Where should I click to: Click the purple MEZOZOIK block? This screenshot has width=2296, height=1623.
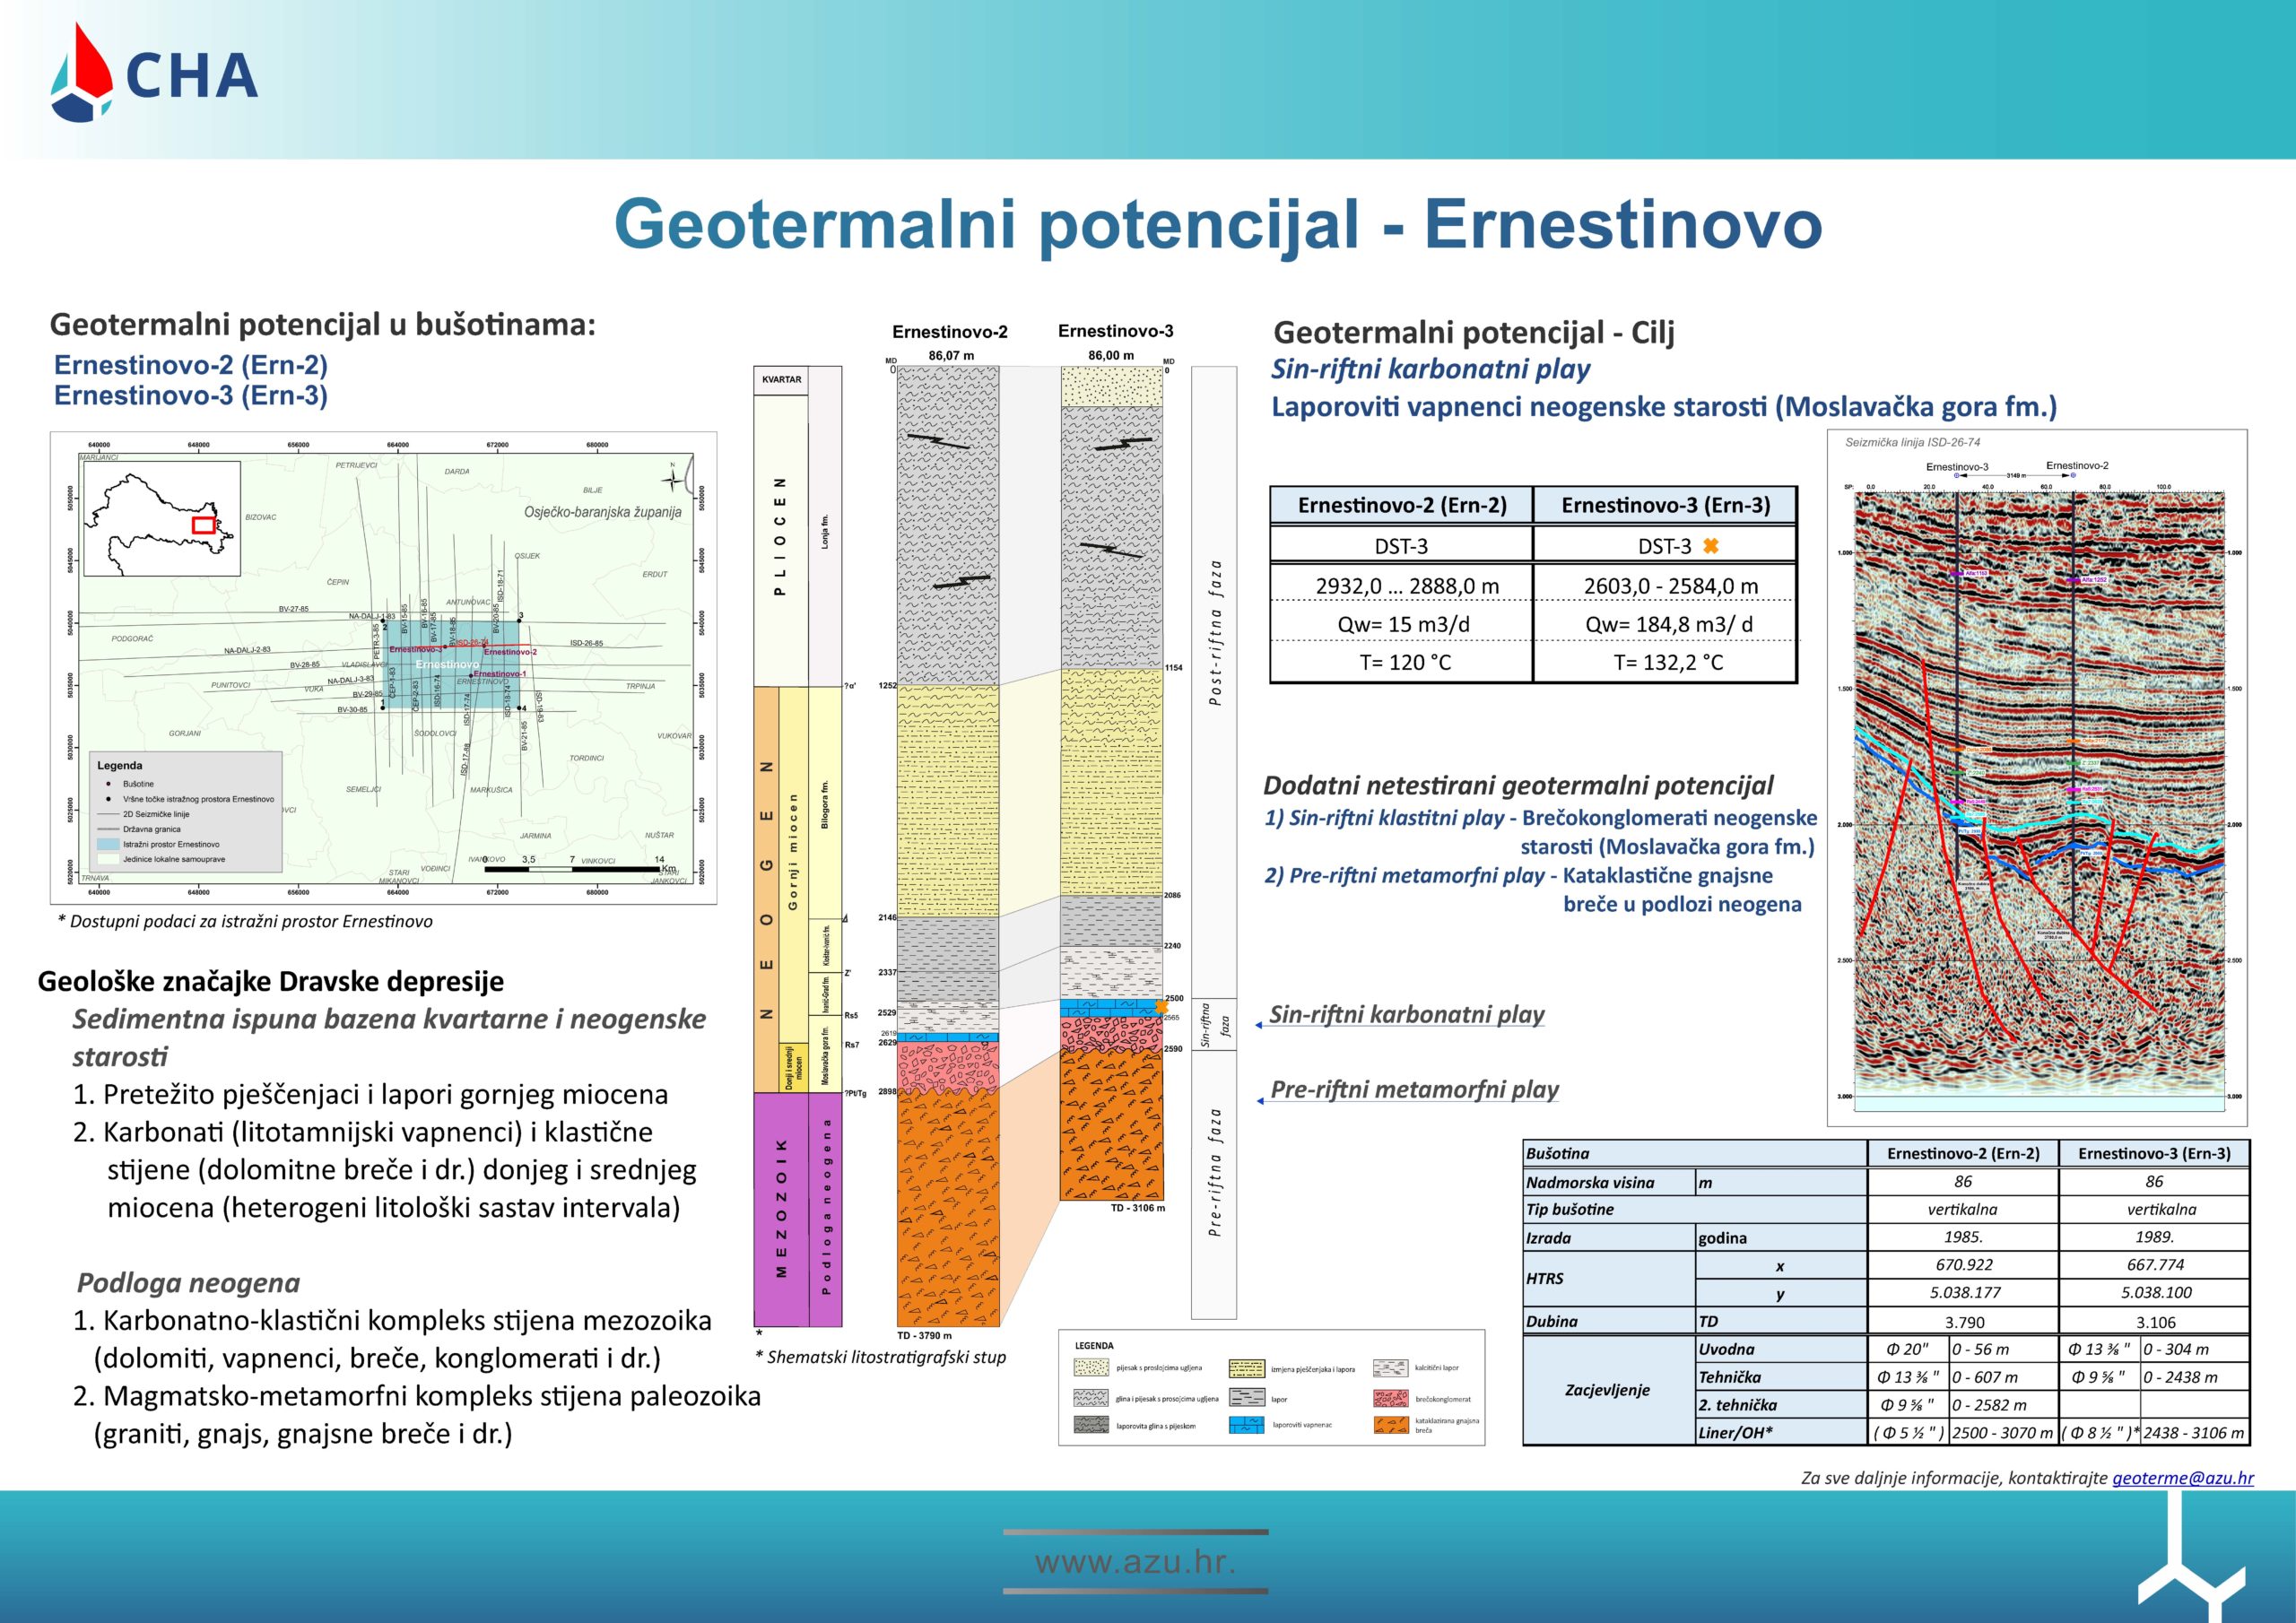781,1209
